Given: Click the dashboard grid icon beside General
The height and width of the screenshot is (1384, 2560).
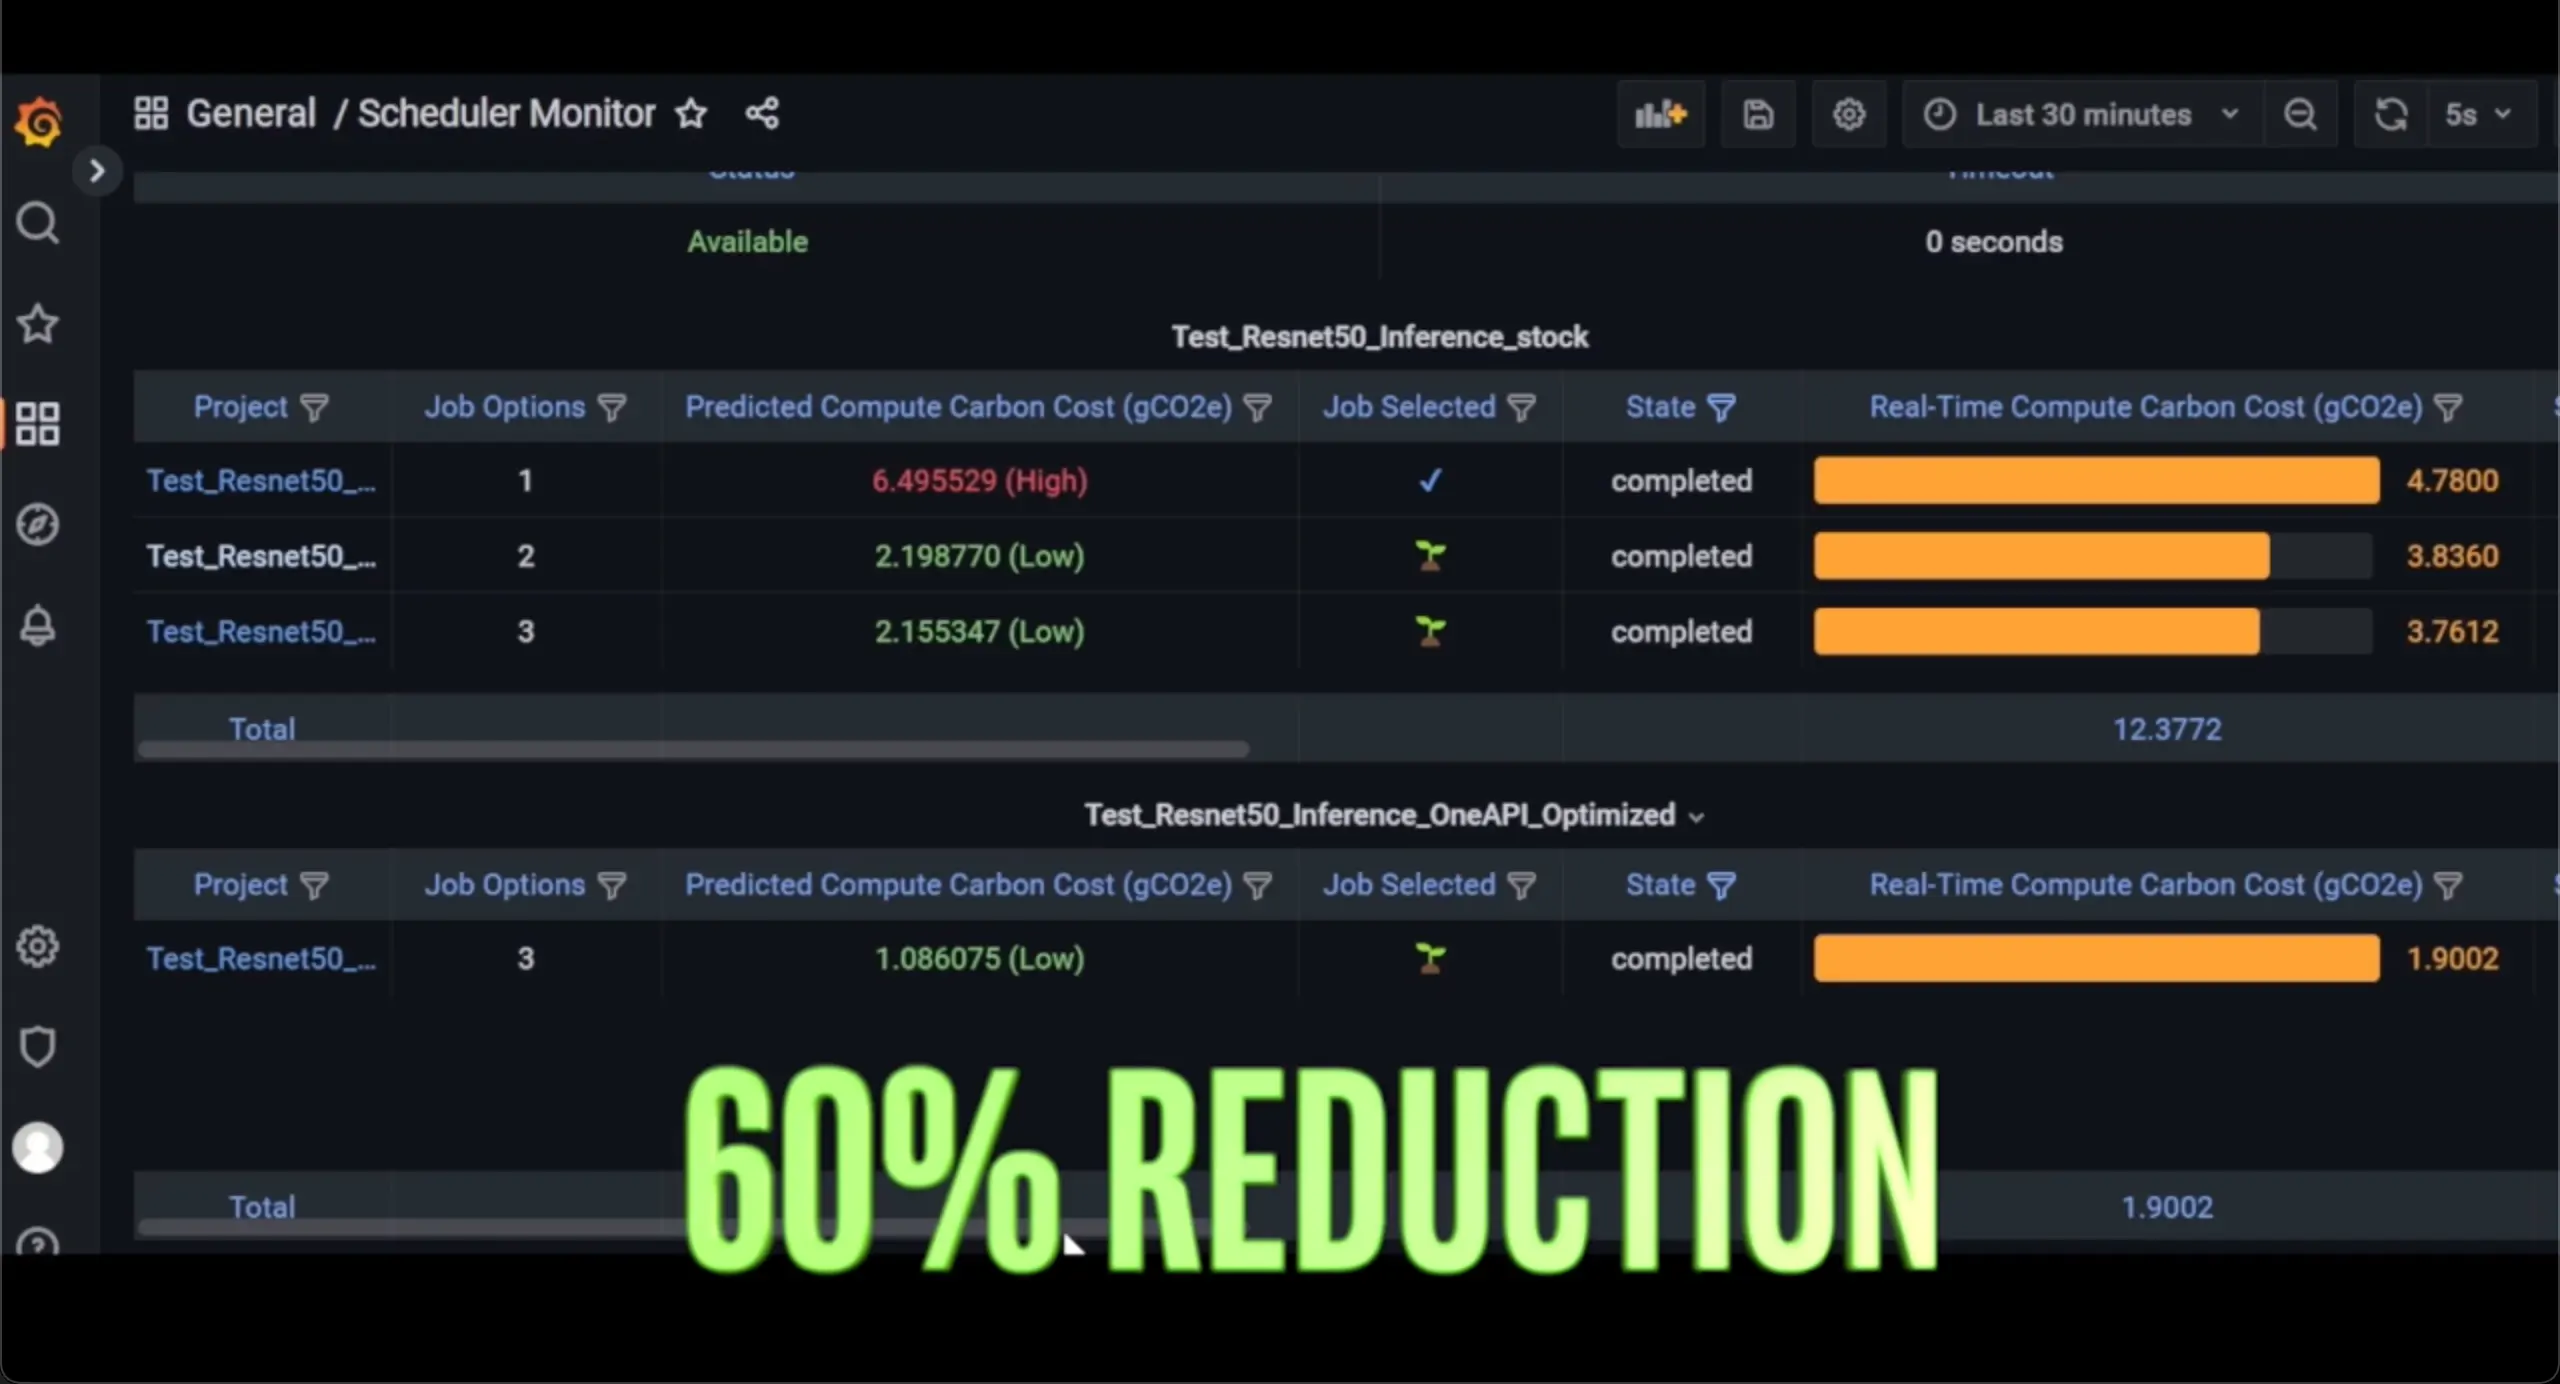Looking at the screenshot, I should 151,113.
